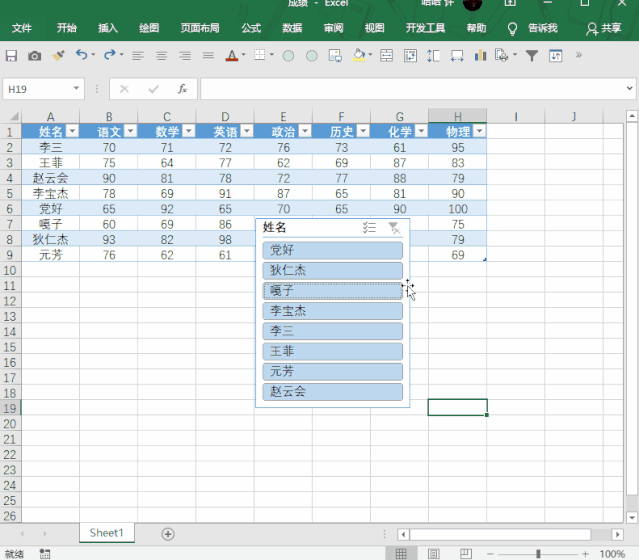Clear the filter in the 姓名 slicer
This screenshot has width=639, height=560.
[x=394, y=228]
